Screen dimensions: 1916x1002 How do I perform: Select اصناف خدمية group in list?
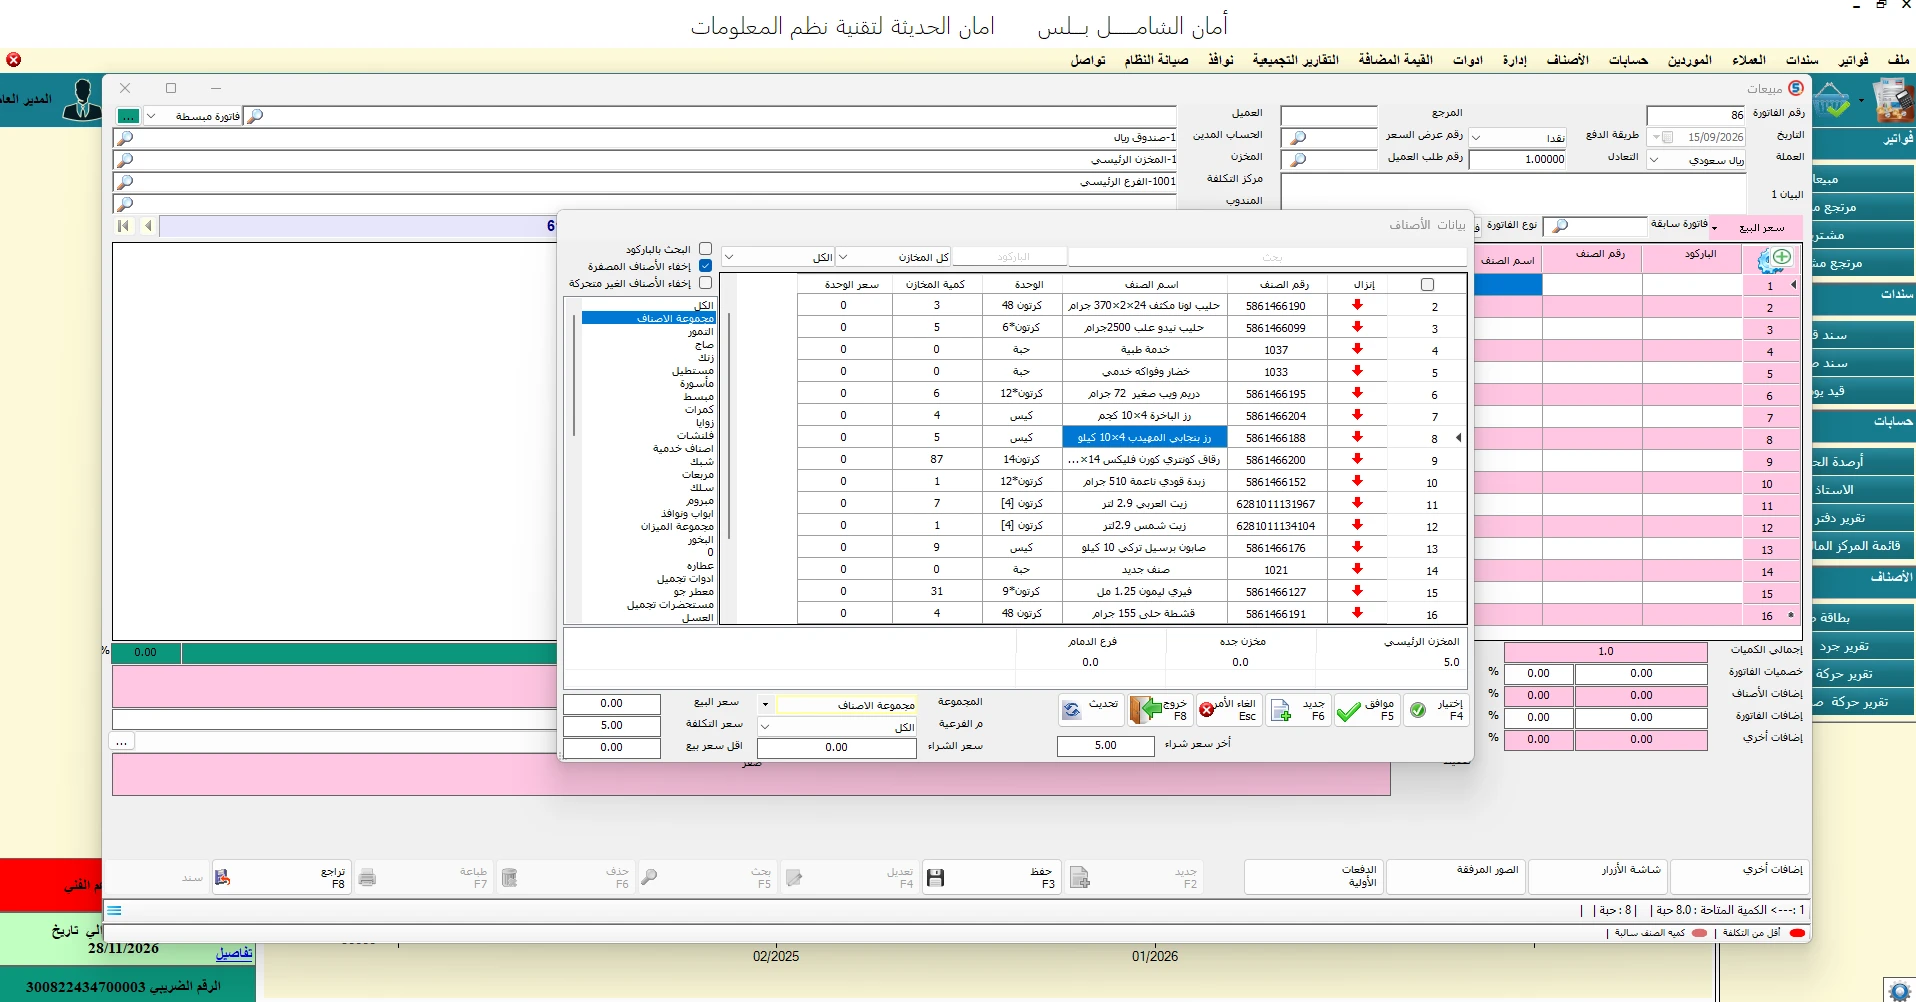tap(683, 448)
